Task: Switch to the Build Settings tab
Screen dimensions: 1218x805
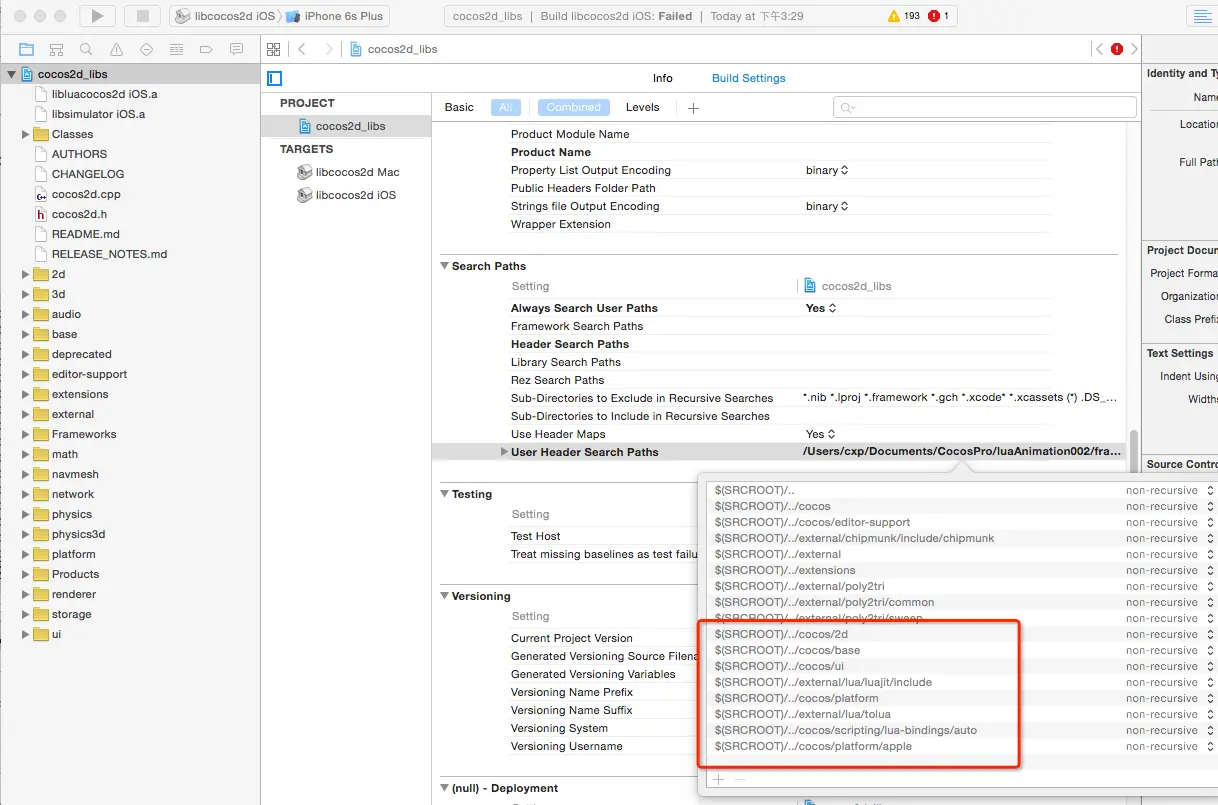Action: pos(749,78)
